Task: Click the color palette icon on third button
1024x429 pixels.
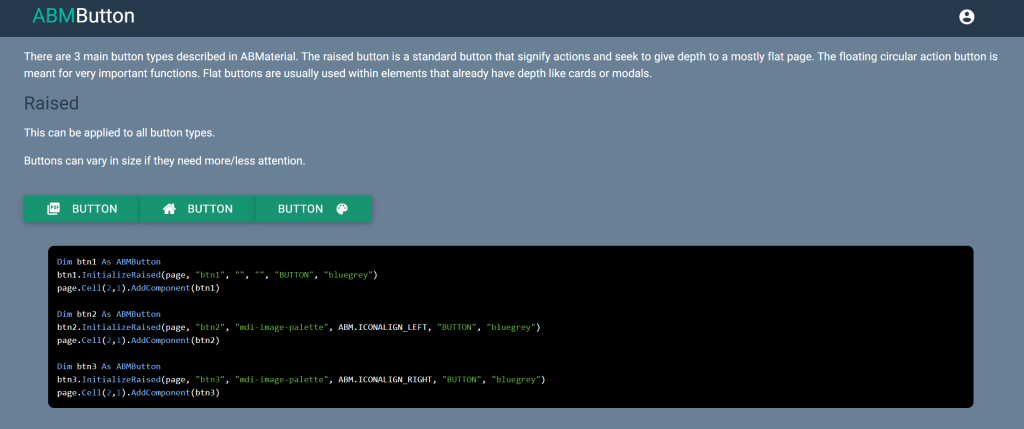Action: coord(342,209)
